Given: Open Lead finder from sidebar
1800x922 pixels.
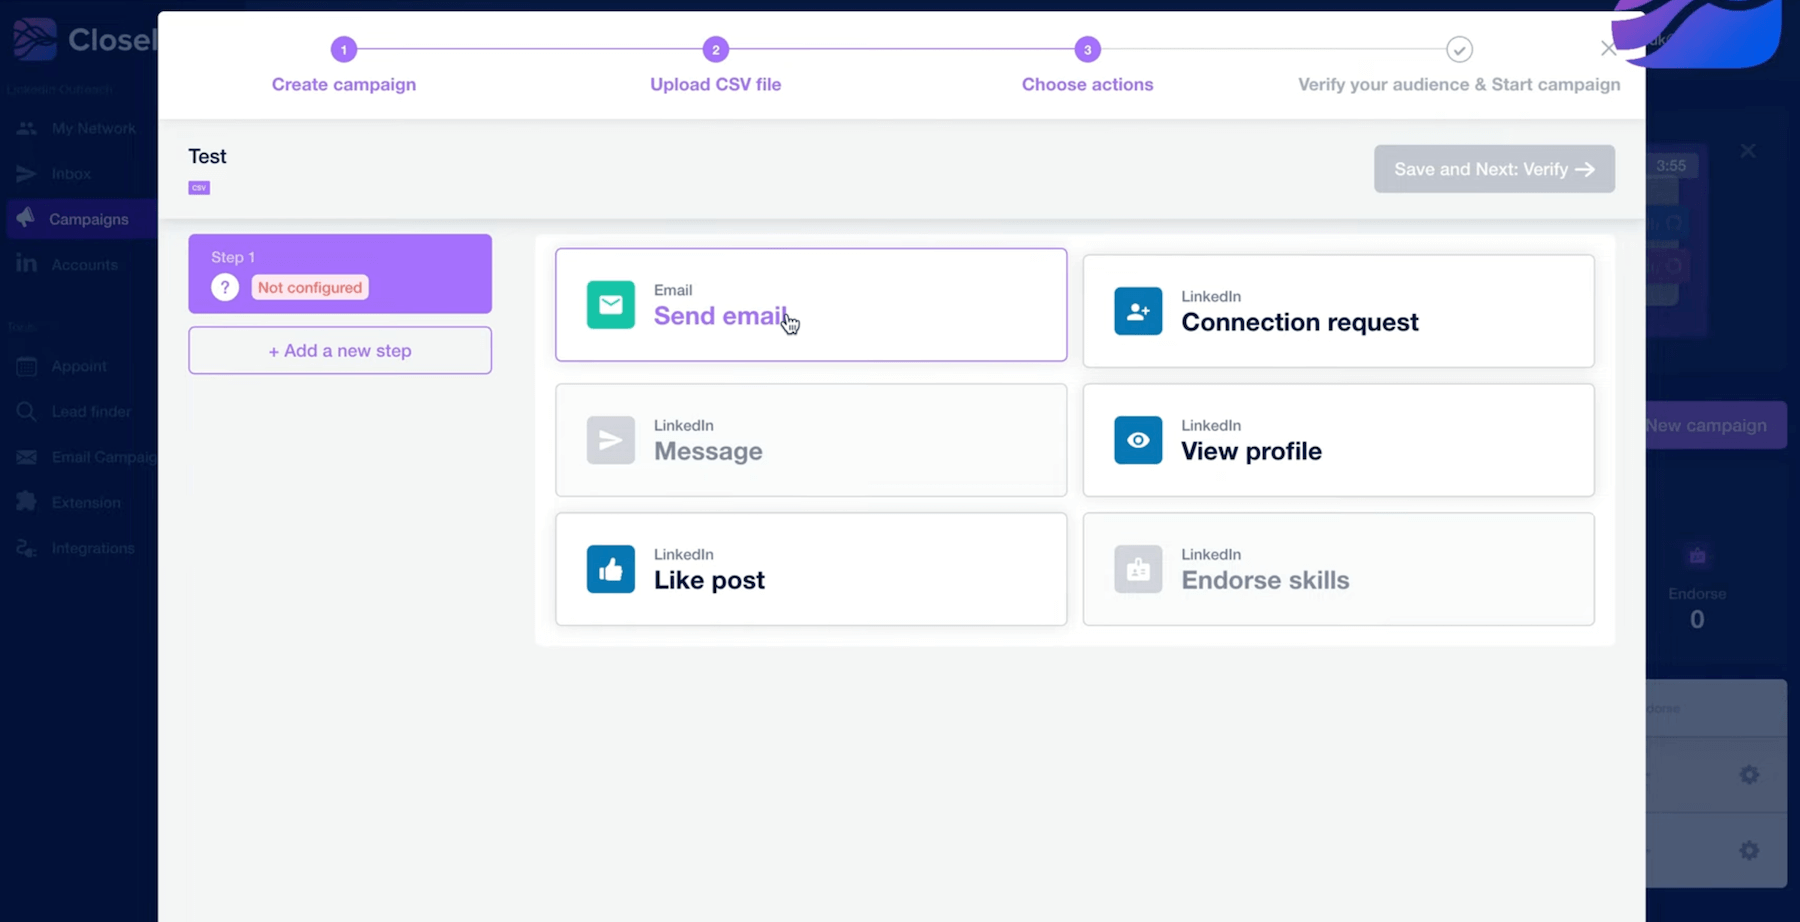Looking at the screenshot, I should (x=90, y=412).
